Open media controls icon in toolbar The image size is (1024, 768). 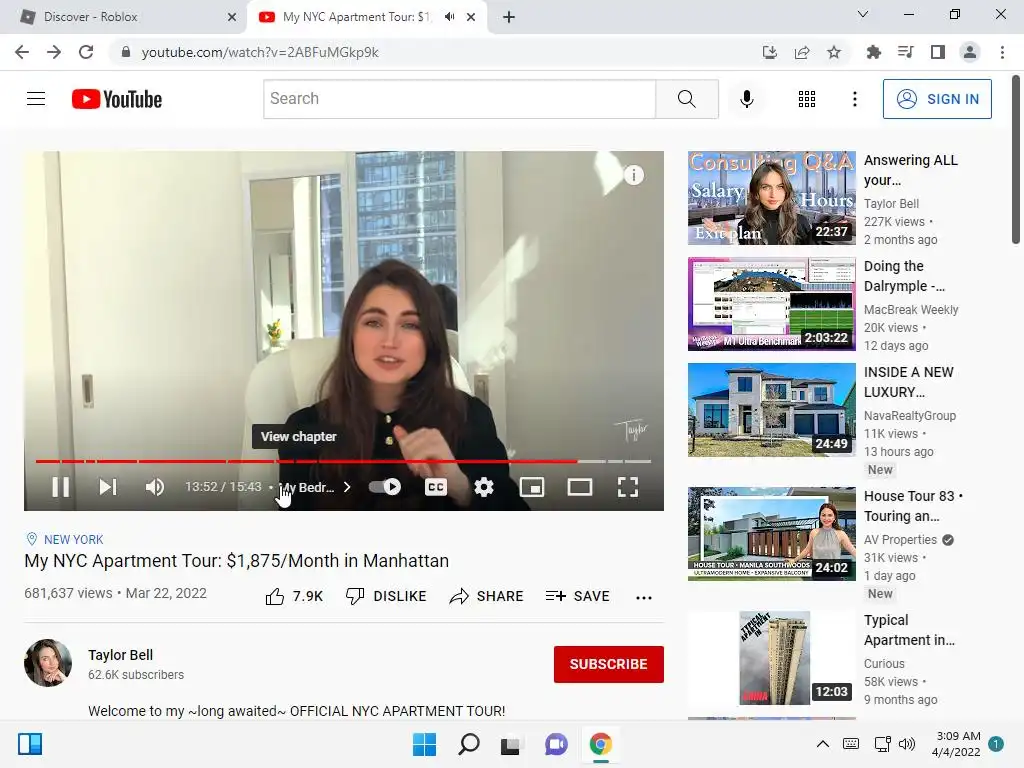[x=906, y=52]
